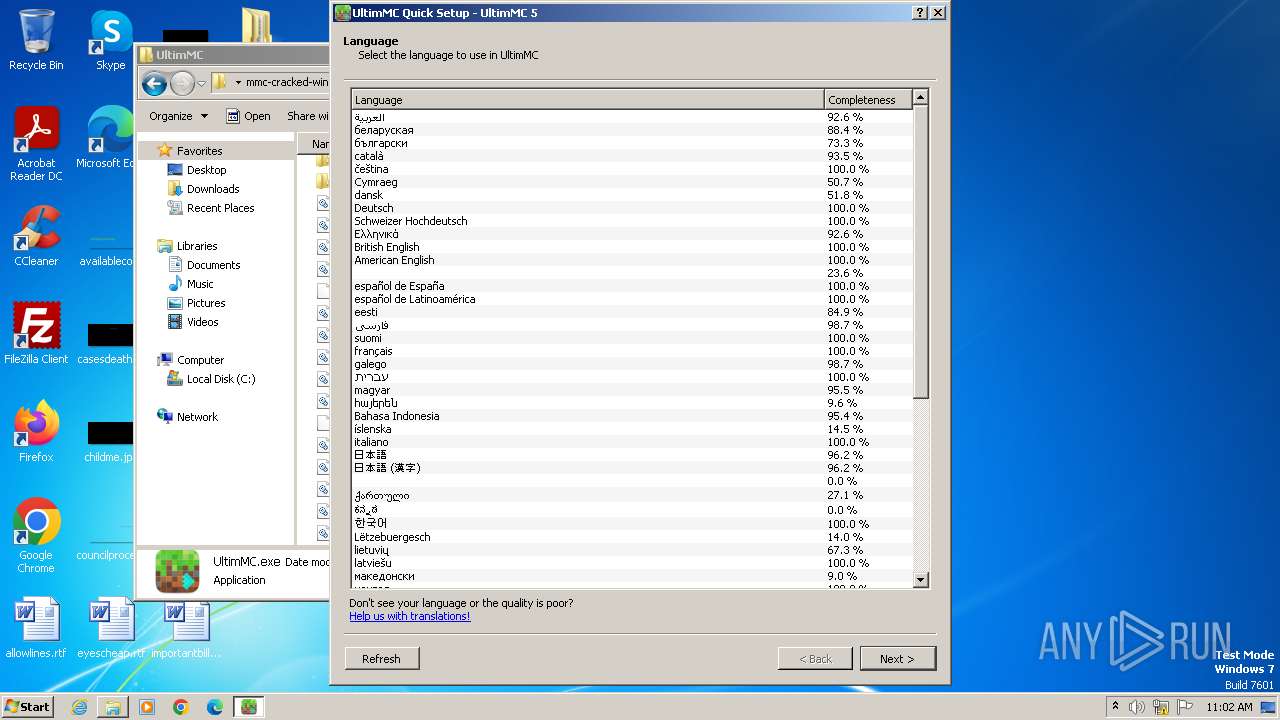
Task: Click the volume speaker tray icon
Action: point(1137,707)
